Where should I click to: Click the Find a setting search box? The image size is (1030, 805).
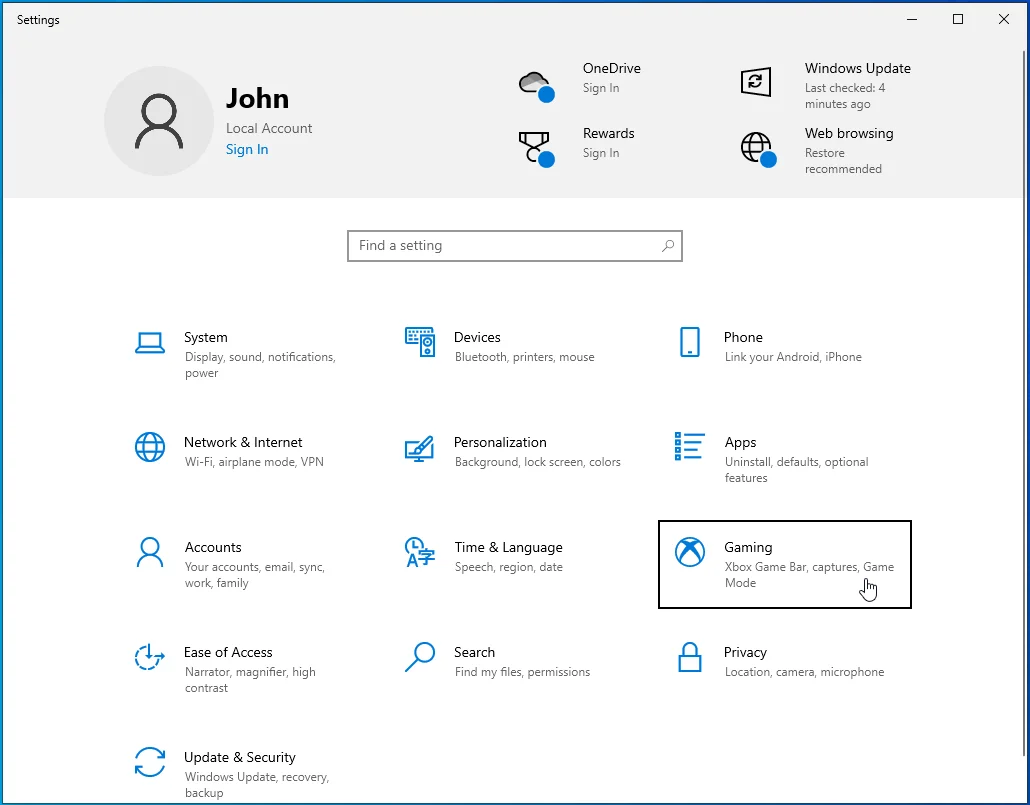click(515, 246)
